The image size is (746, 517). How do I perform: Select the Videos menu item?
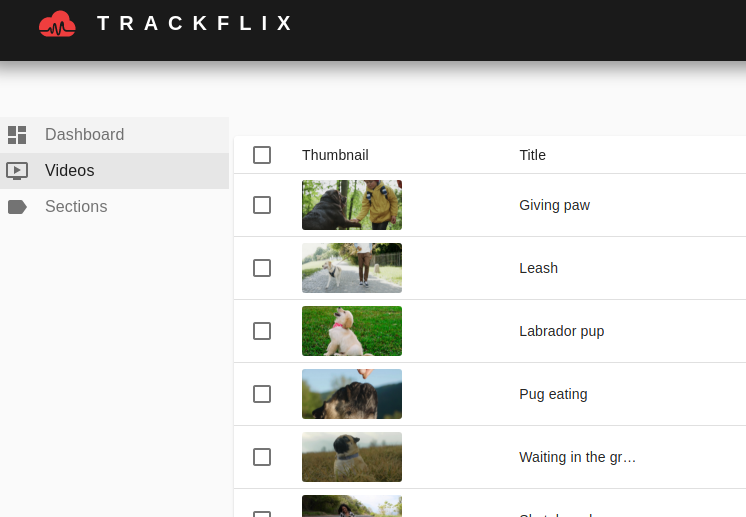[x=114, y=171]
